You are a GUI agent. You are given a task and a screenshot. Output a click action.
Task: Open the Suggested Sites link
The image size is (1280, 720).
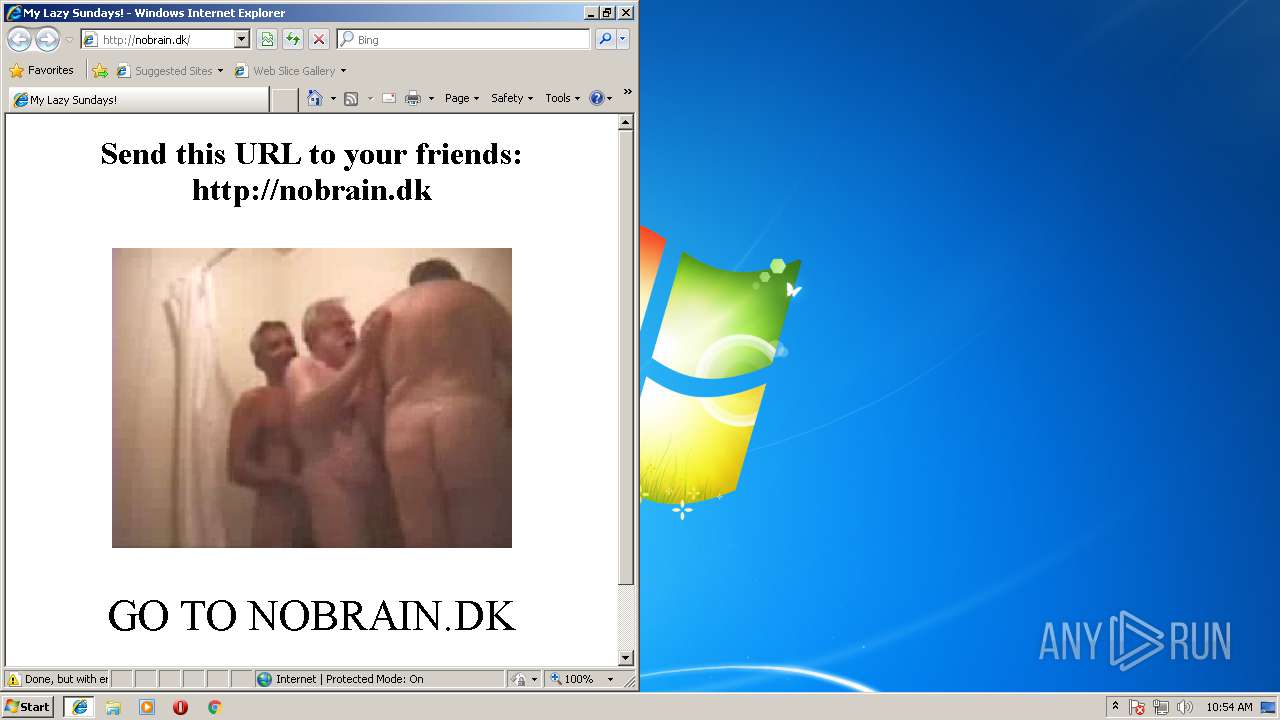pos(169,71)
